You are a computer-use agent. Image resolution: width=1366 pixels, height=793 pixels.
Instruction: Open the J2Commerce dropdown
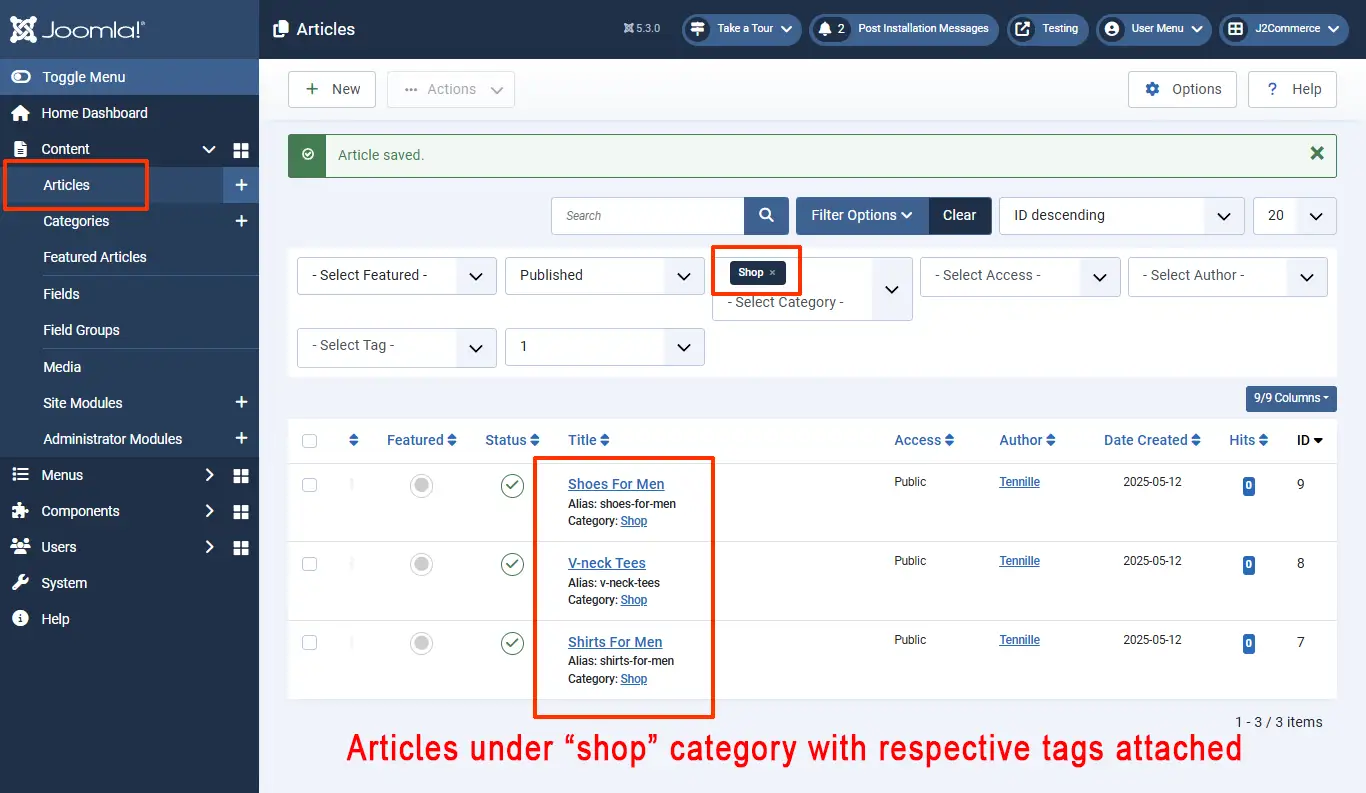[1284, 29]
